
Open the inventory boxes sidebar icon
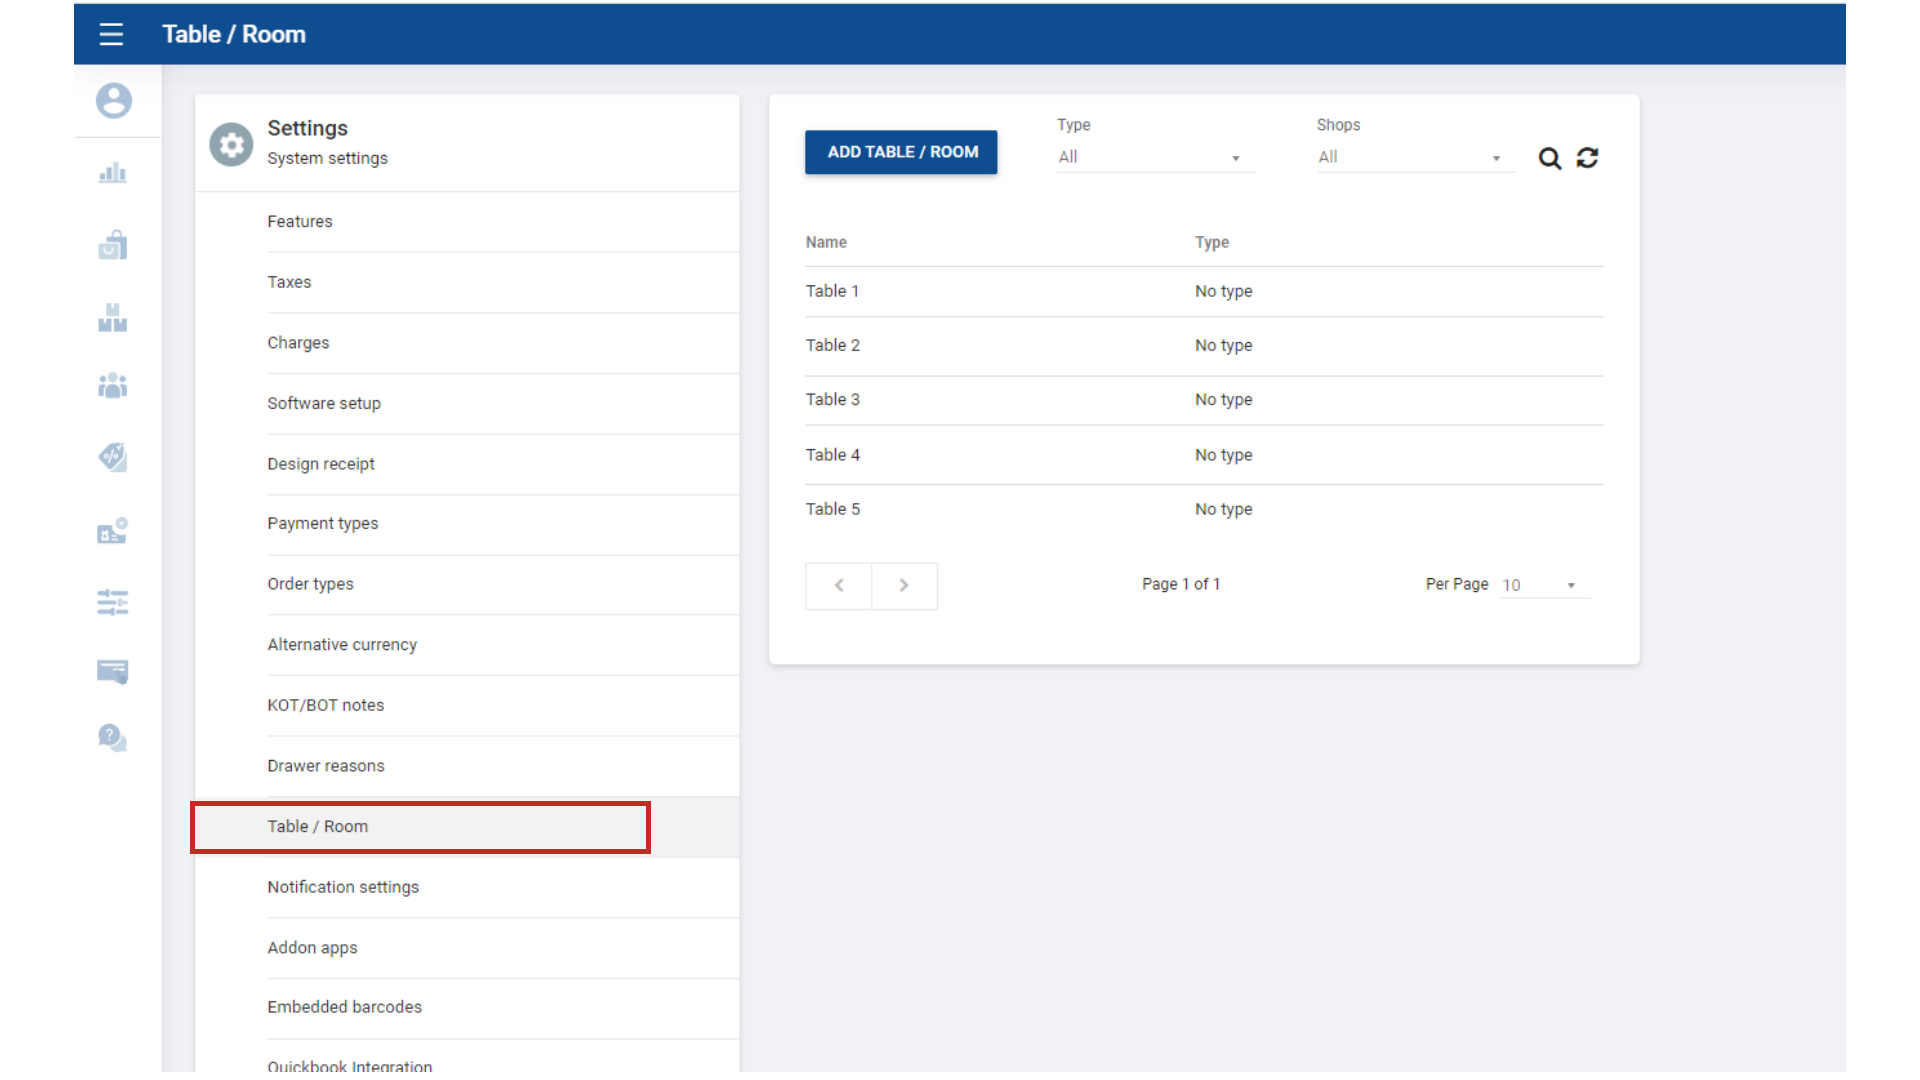(113, 317)
